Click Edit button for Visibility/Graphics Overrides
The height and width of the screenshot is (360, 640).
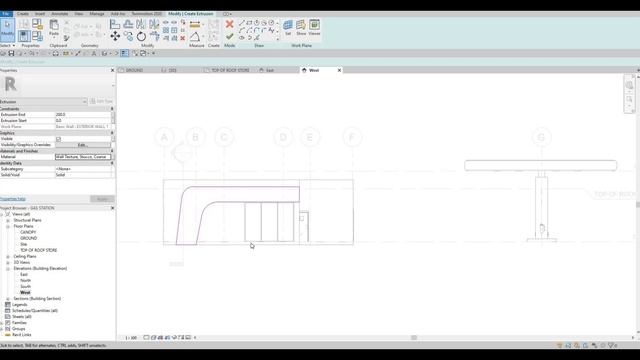82,145
